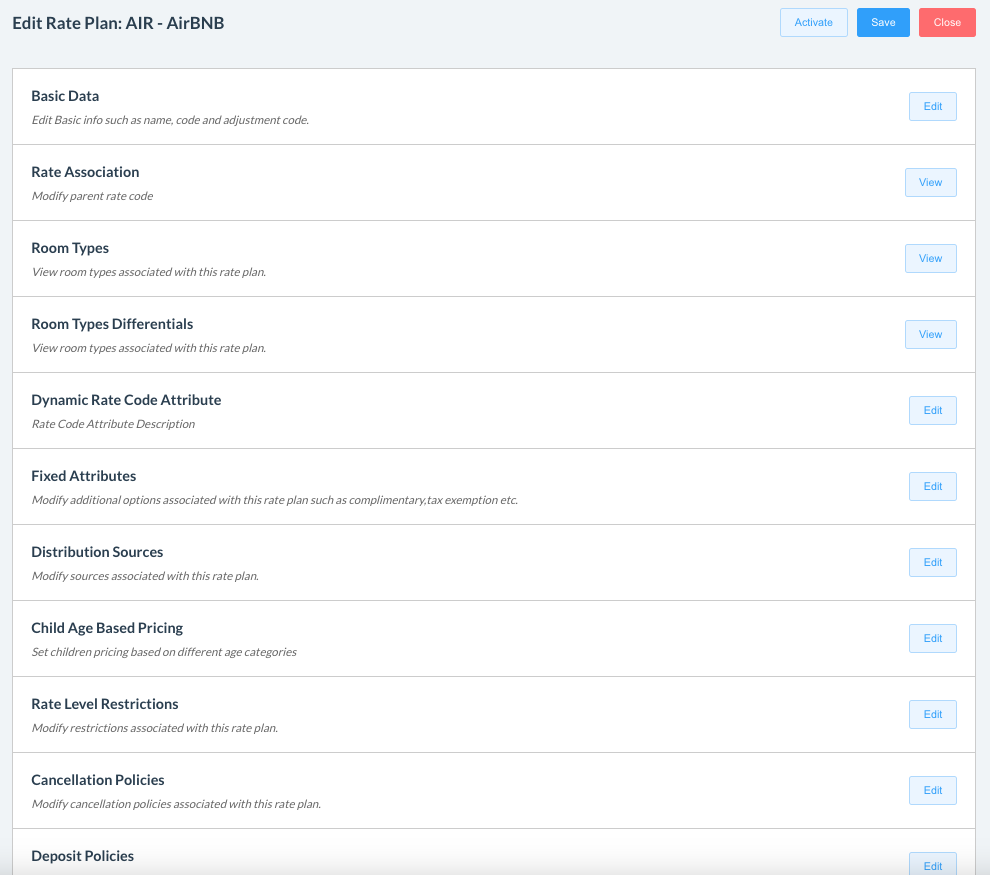Click the Edit Rate Plan page title
The height and width of the screenshot is (875, 990).
coord(119,22)
